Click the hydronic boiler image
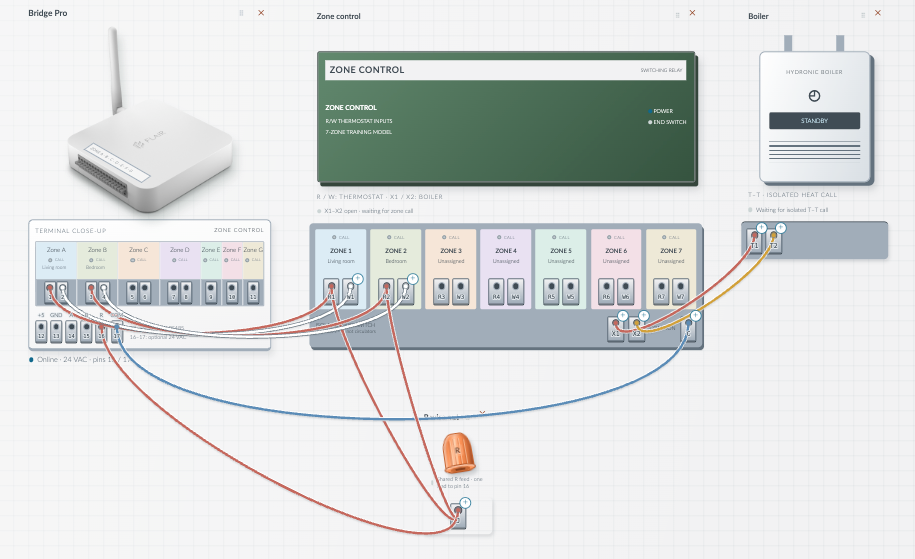Image resolution: width=915 pixels, height=559 pixels. pyautogui.click(x=815, y=111)
